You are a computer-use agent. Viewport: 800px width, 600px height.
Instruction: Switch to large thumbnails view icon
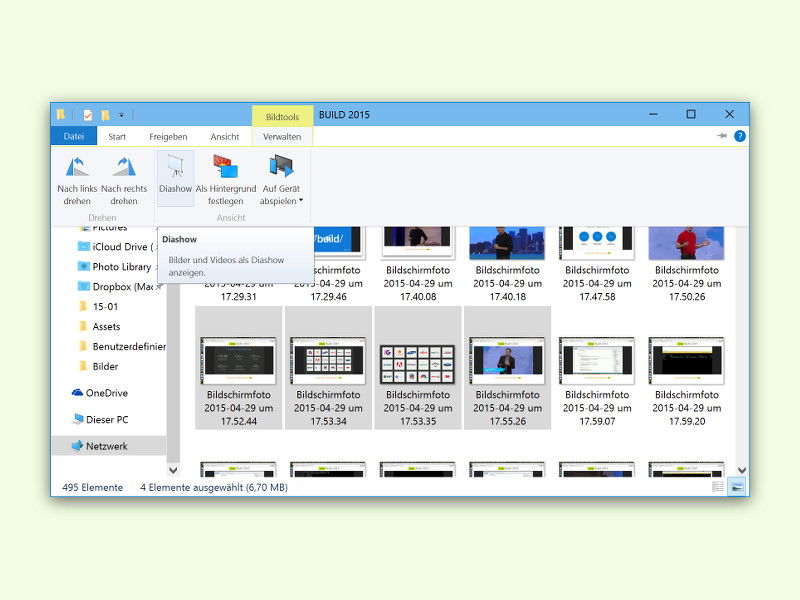click(736, 487)
